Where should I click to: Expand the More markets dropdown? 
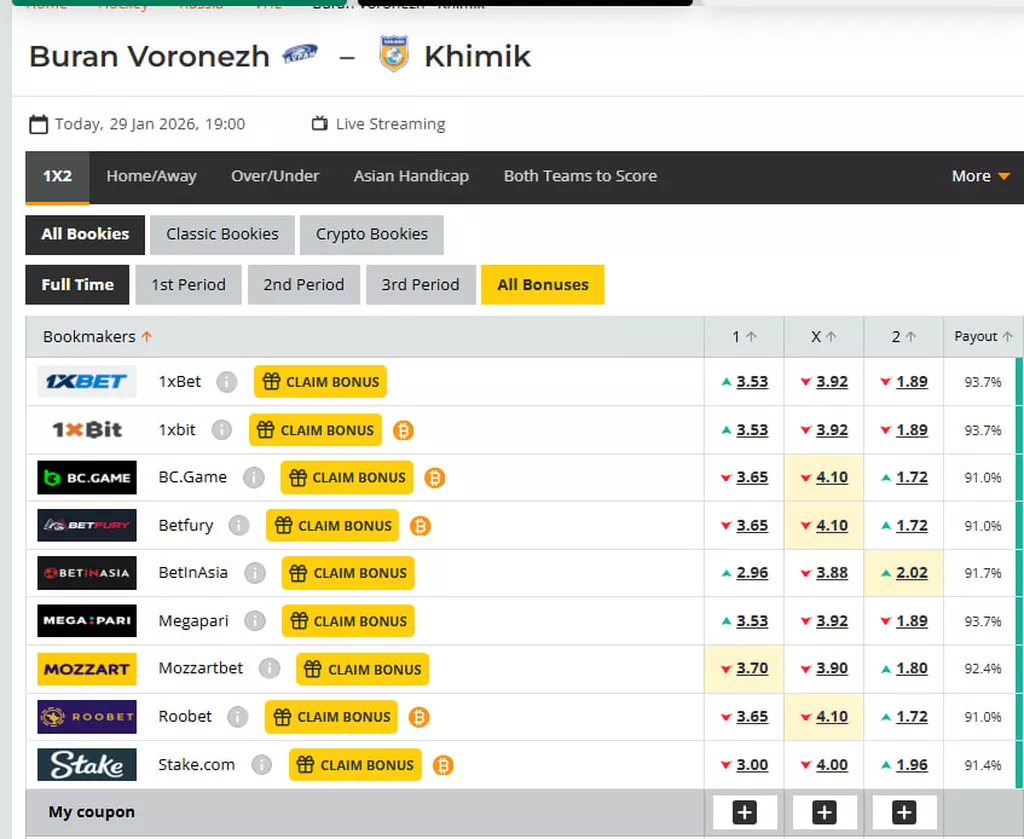point(980,176)
